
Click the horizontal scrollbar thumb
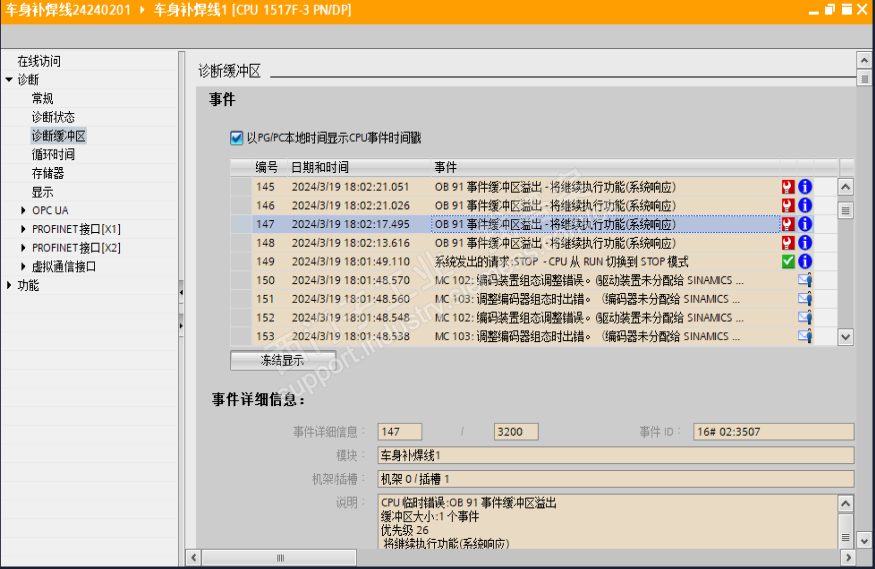click(x=279, y=557)
